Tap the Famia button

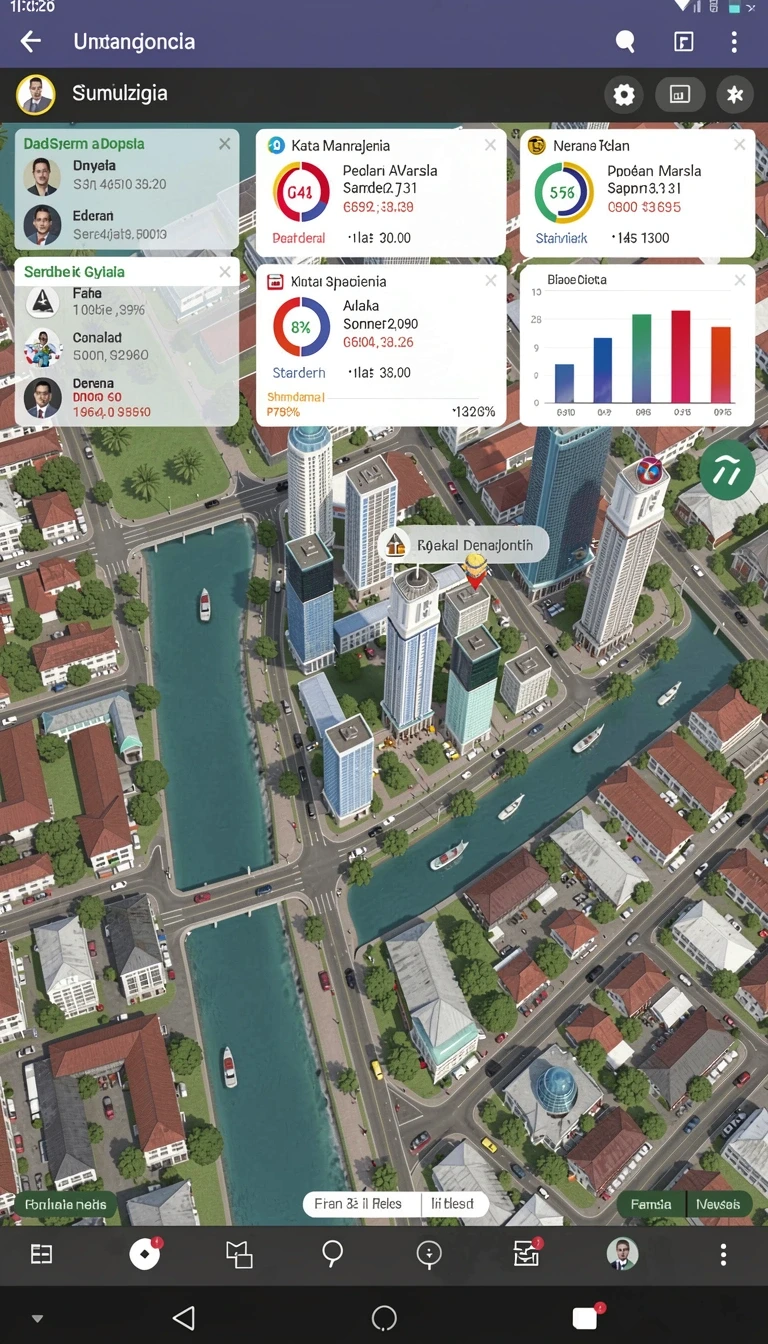(651, 1204)
